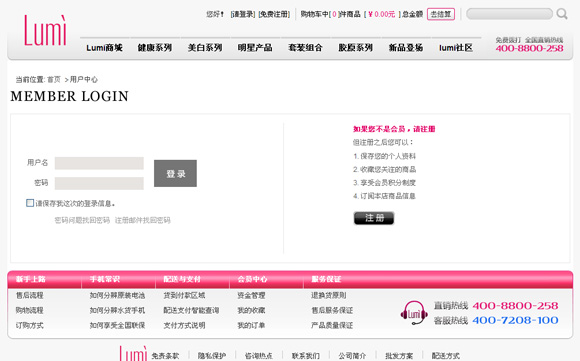Open the 货到付款区域 link
This screenshot has width=580, height=361.
pyautogui.click(x=184, y=296)
